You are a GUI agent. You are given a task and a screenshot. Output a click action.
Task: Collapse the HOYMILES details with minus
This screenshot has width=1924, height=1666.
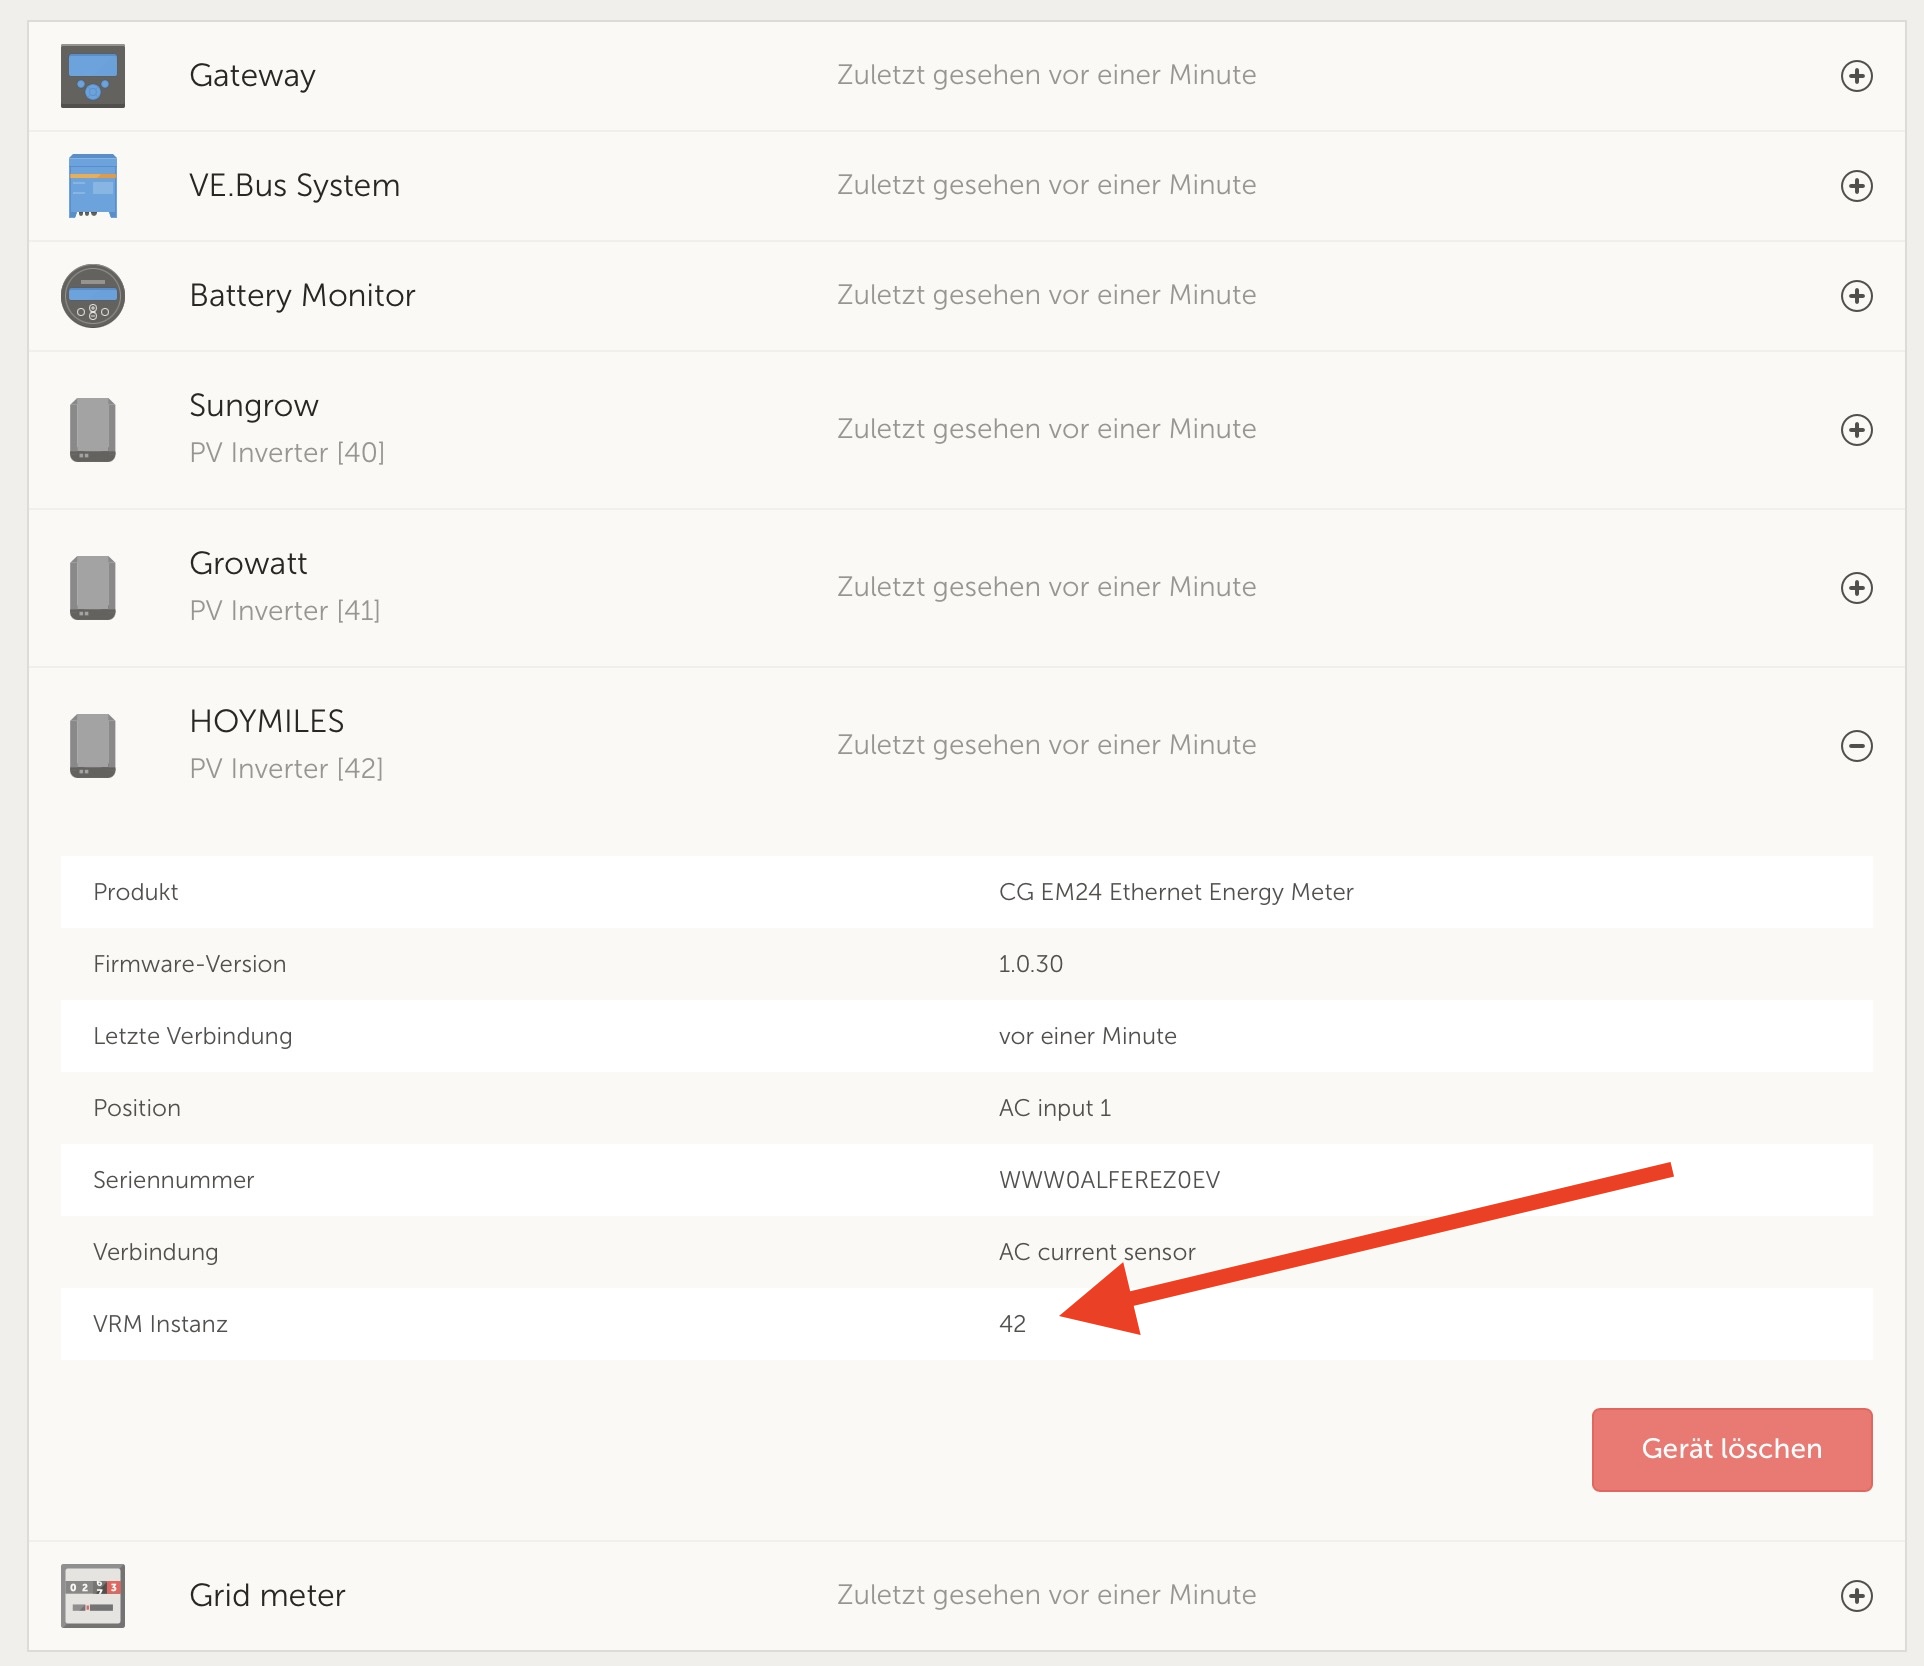(1856, 746)
